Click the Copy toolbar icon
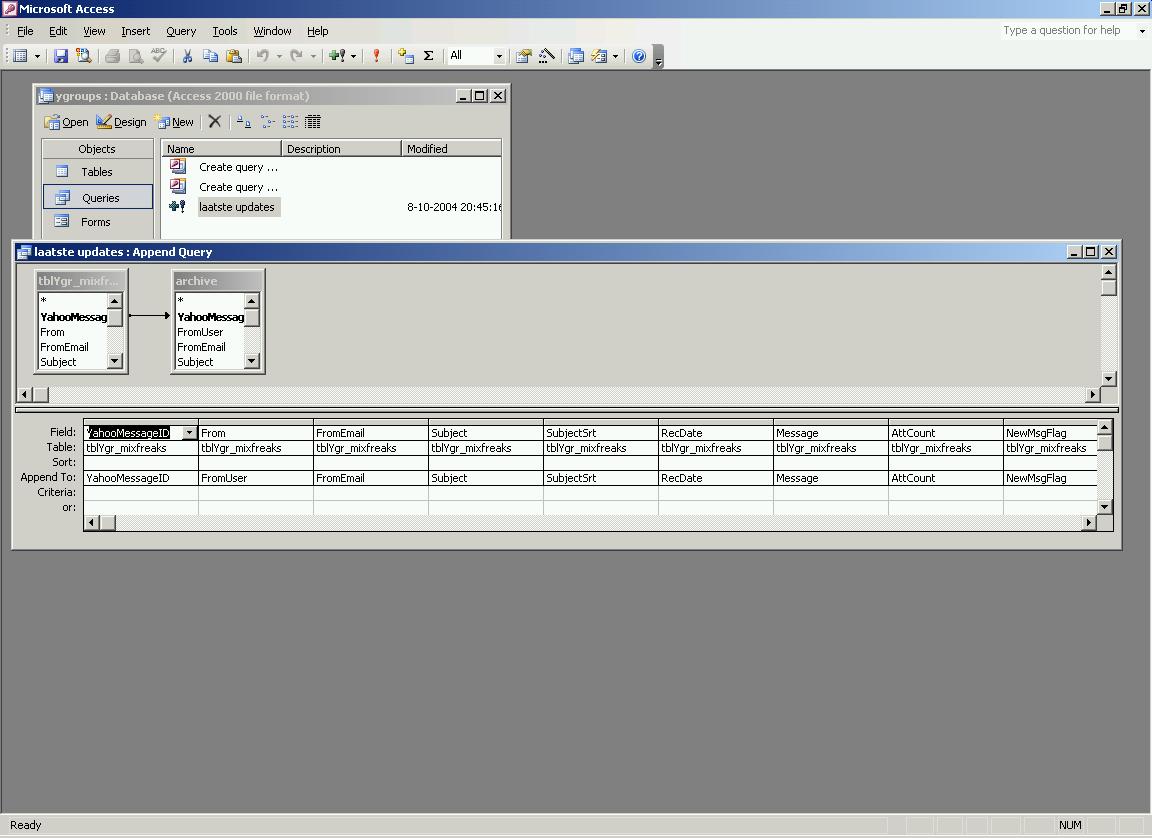Screen dimensions: 1152x838 211,56
